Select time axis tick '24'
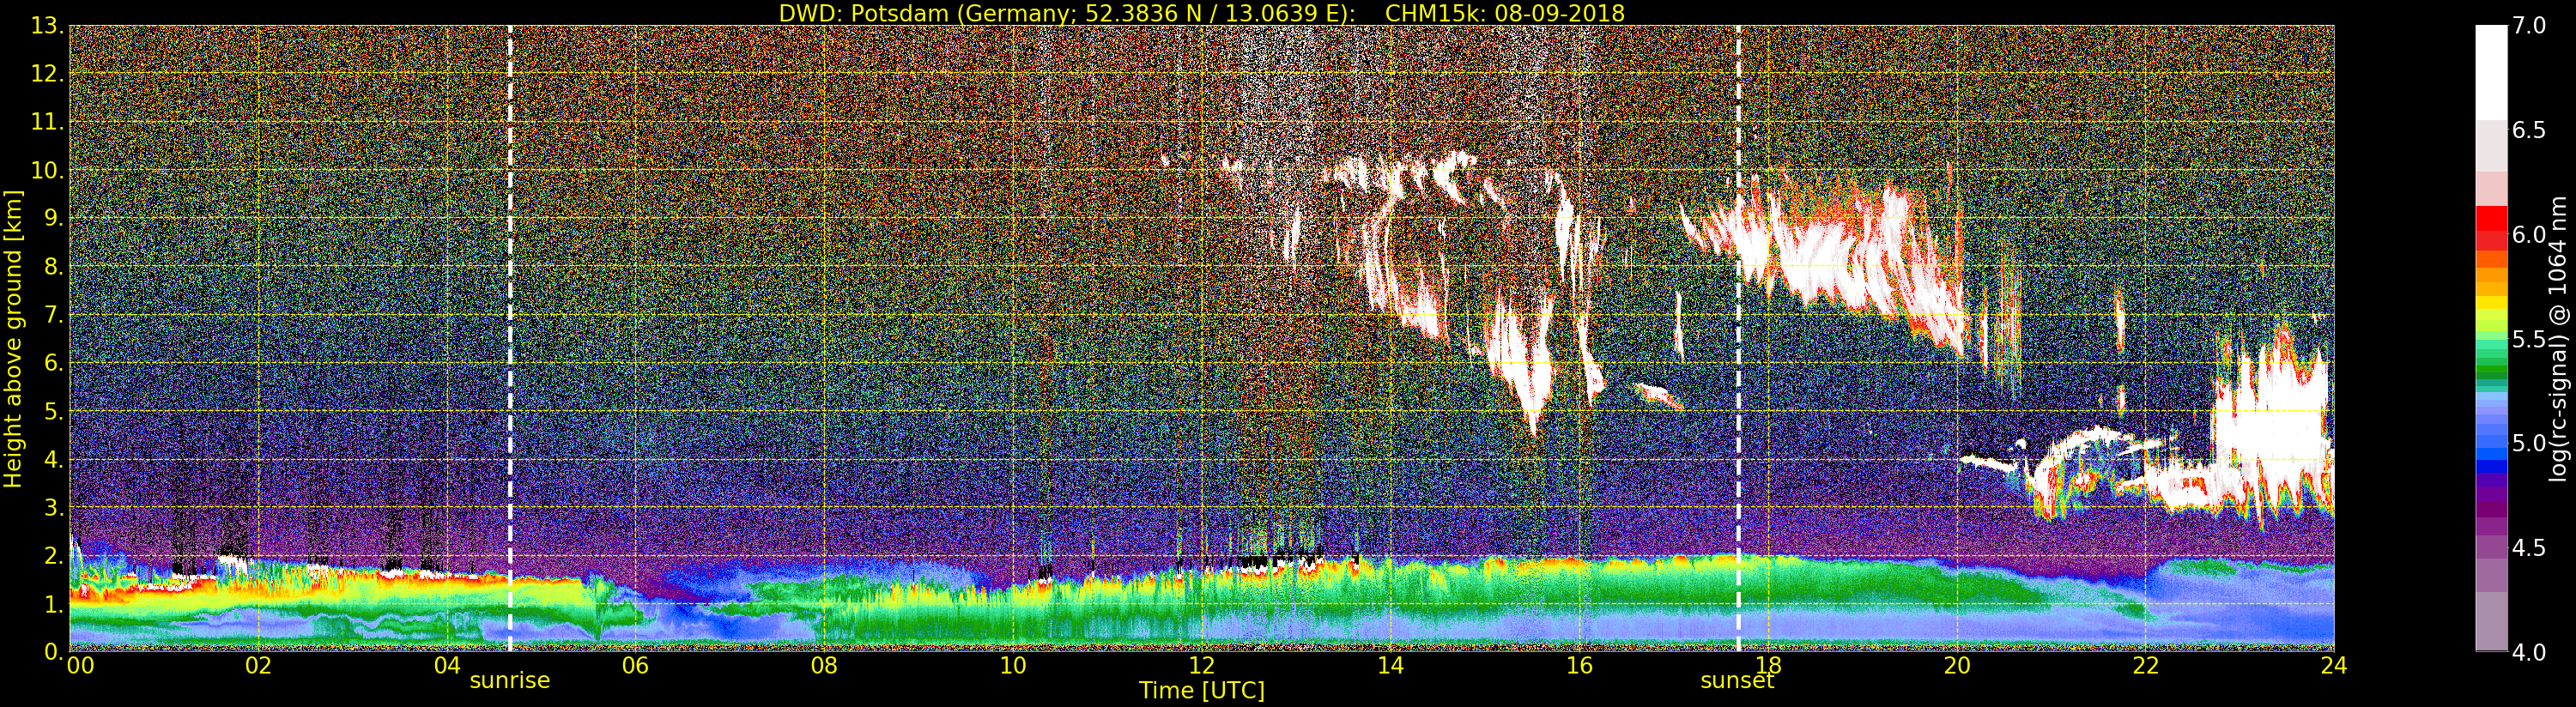This screenshot has height=707, width=2576. (2334, 665)
